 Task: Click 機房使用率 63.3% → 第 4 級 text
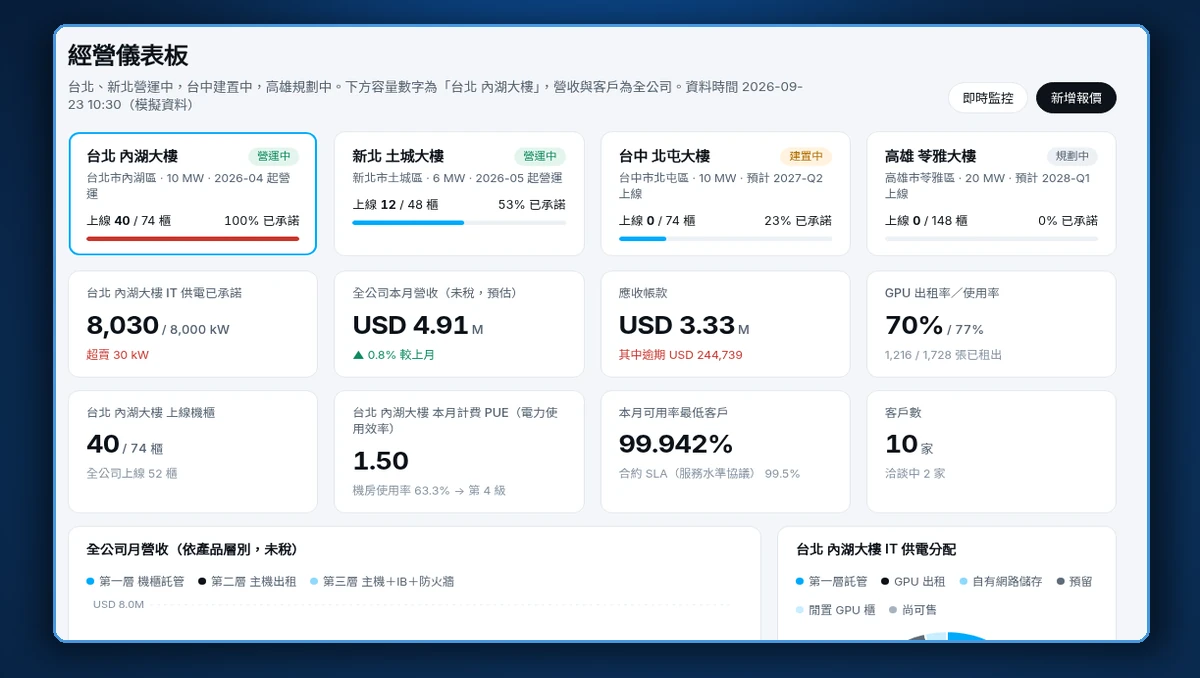[x=429, y=490]
